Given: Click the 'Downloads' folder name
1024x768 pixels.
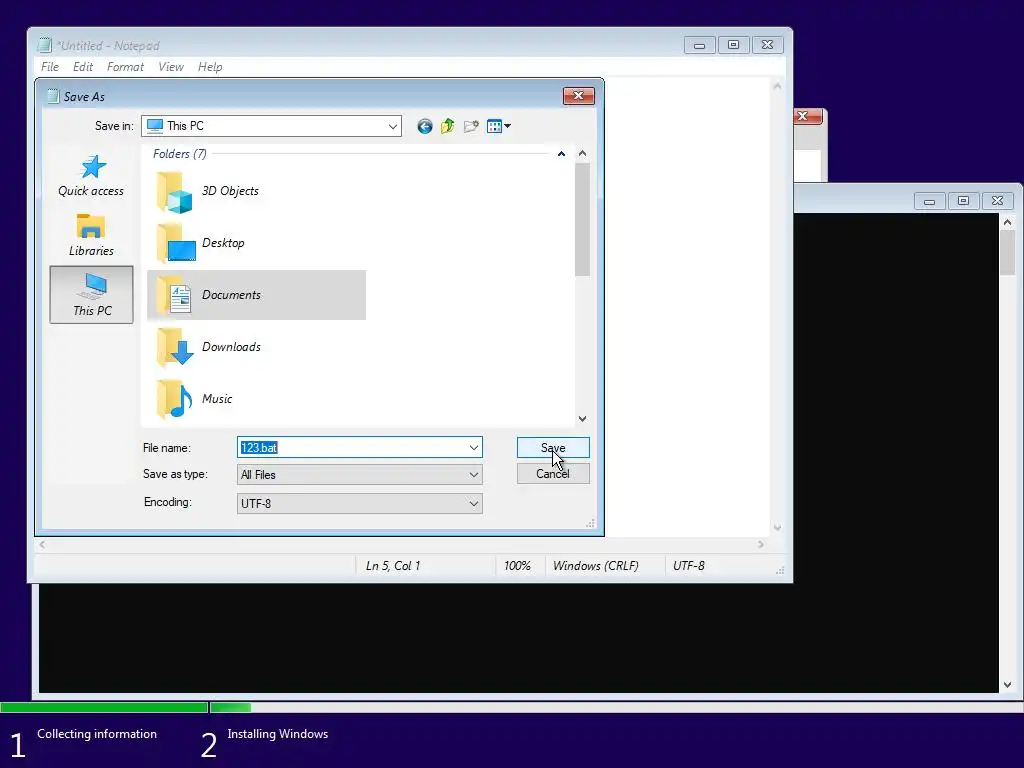Looking at the screenshot, I should 231,347.
